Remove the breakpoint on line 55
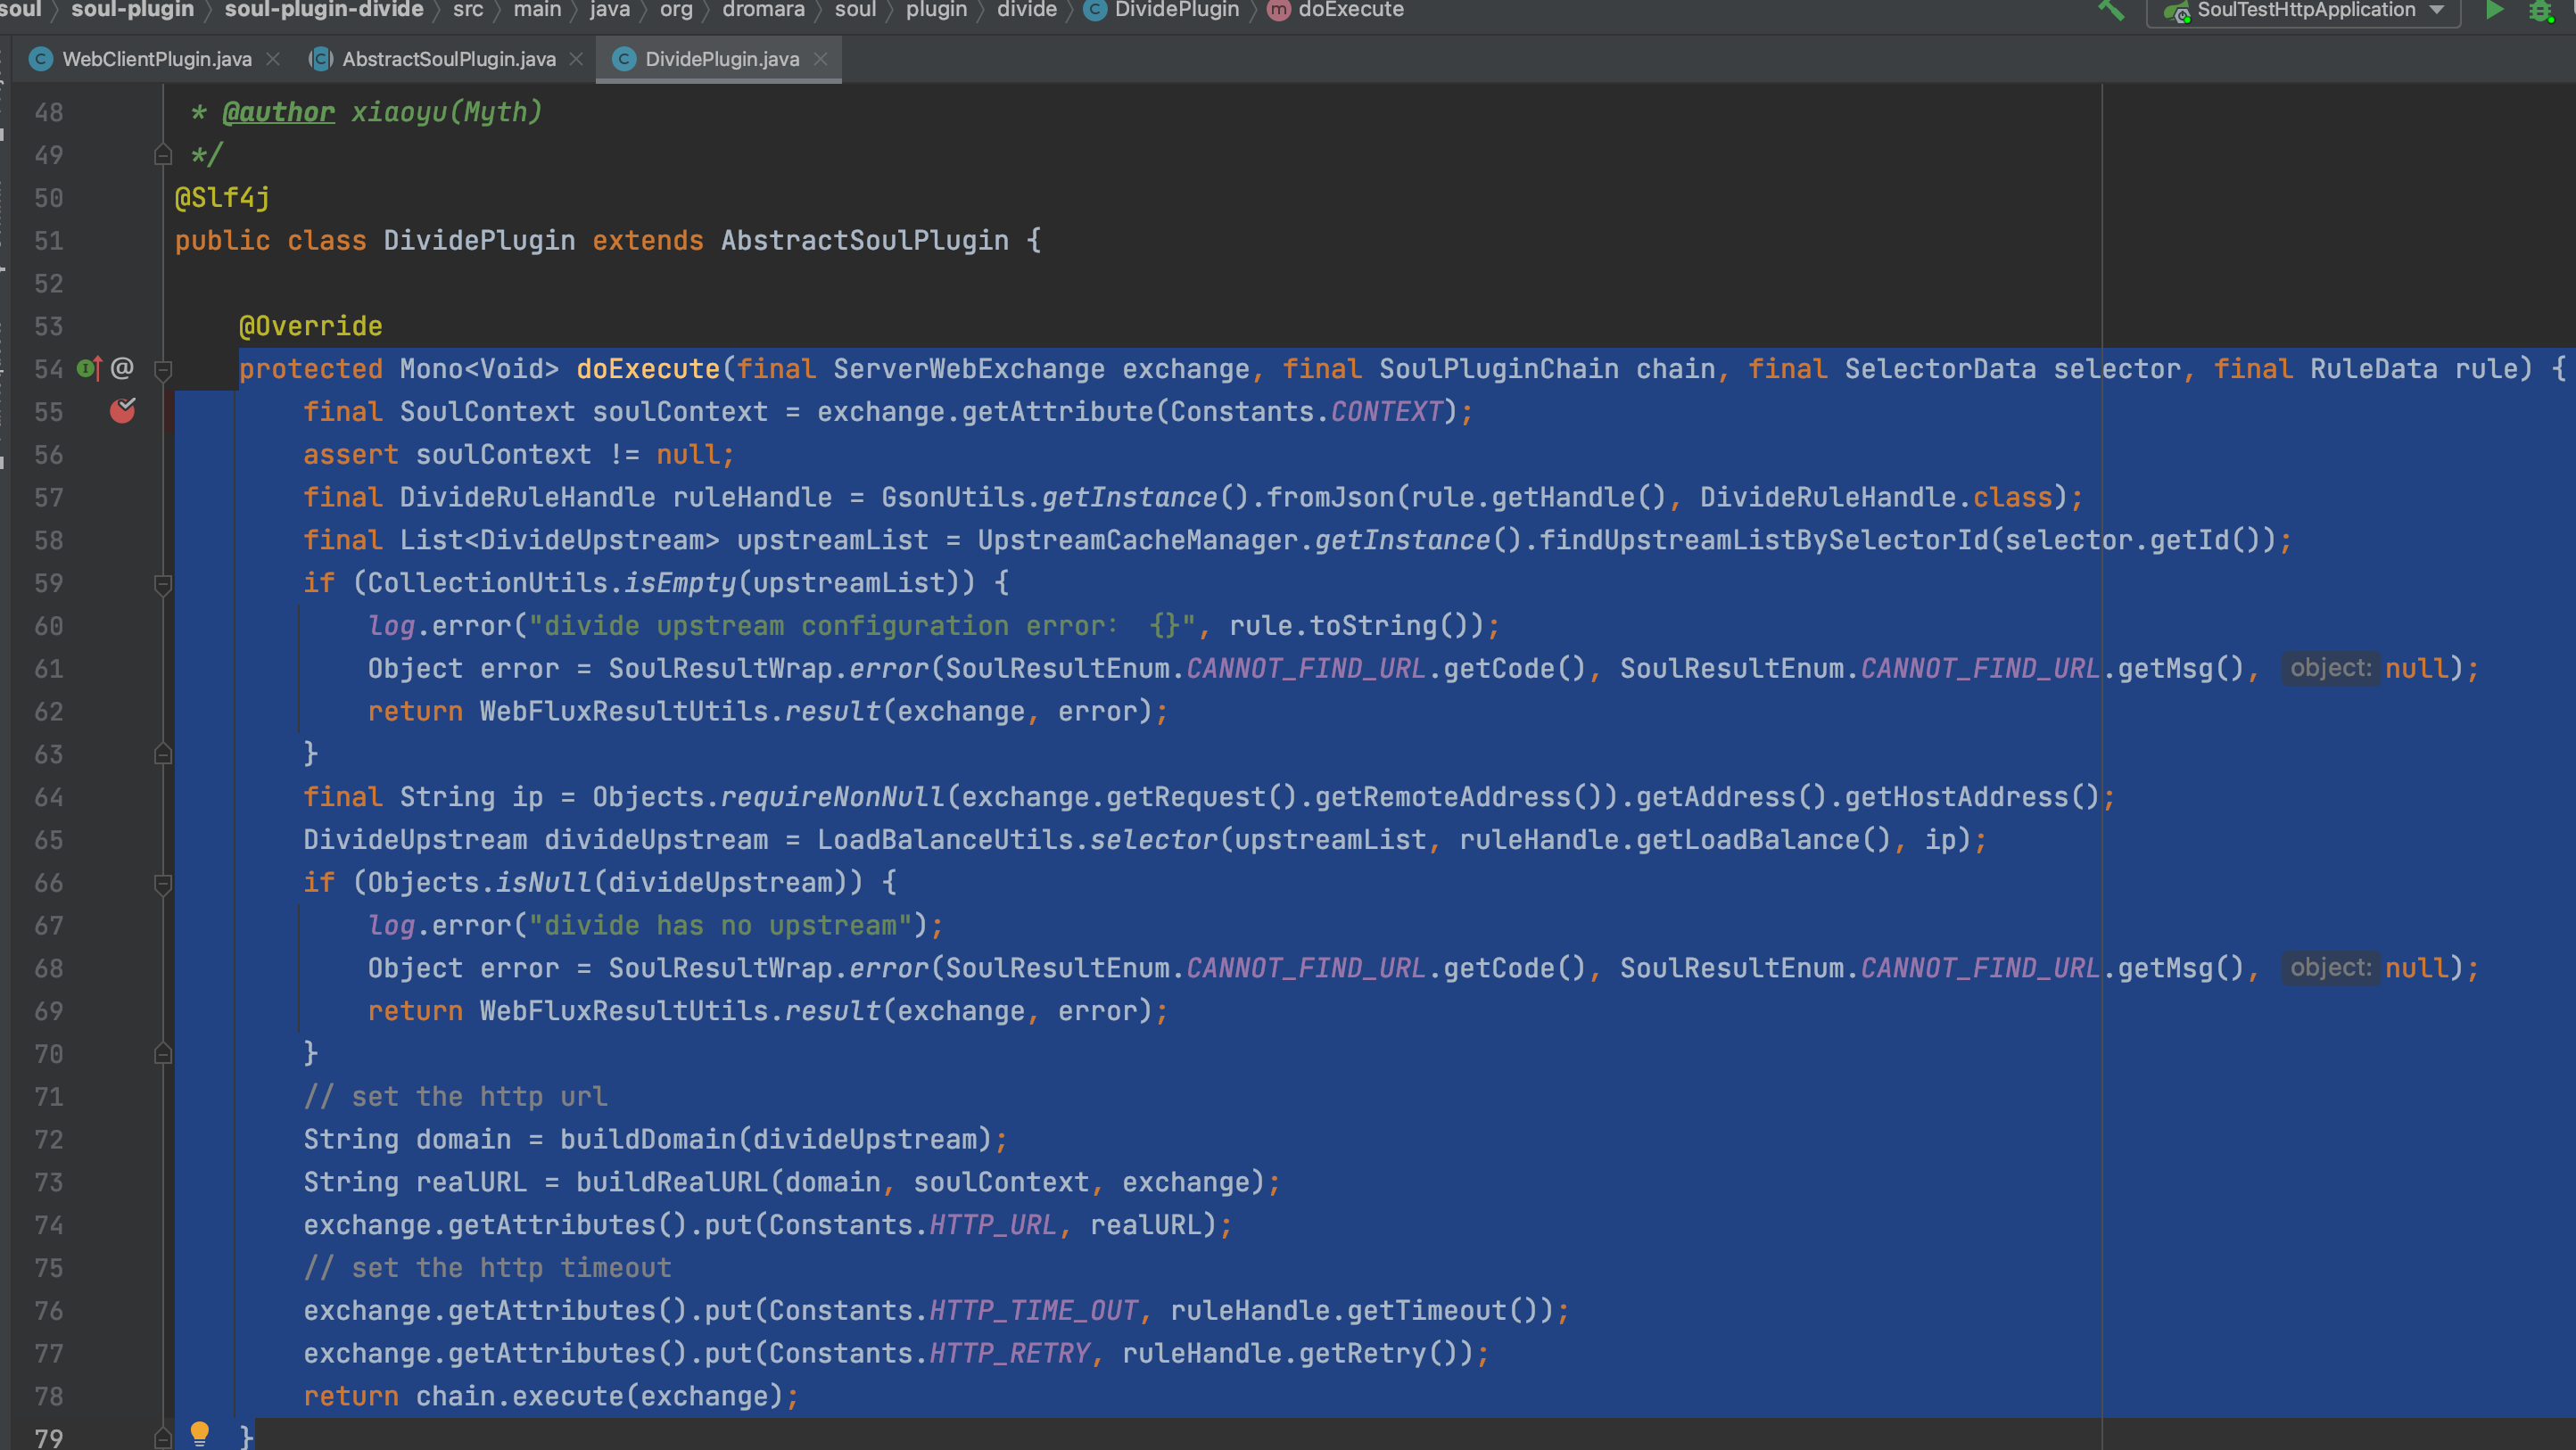 (x=122, y=410)
